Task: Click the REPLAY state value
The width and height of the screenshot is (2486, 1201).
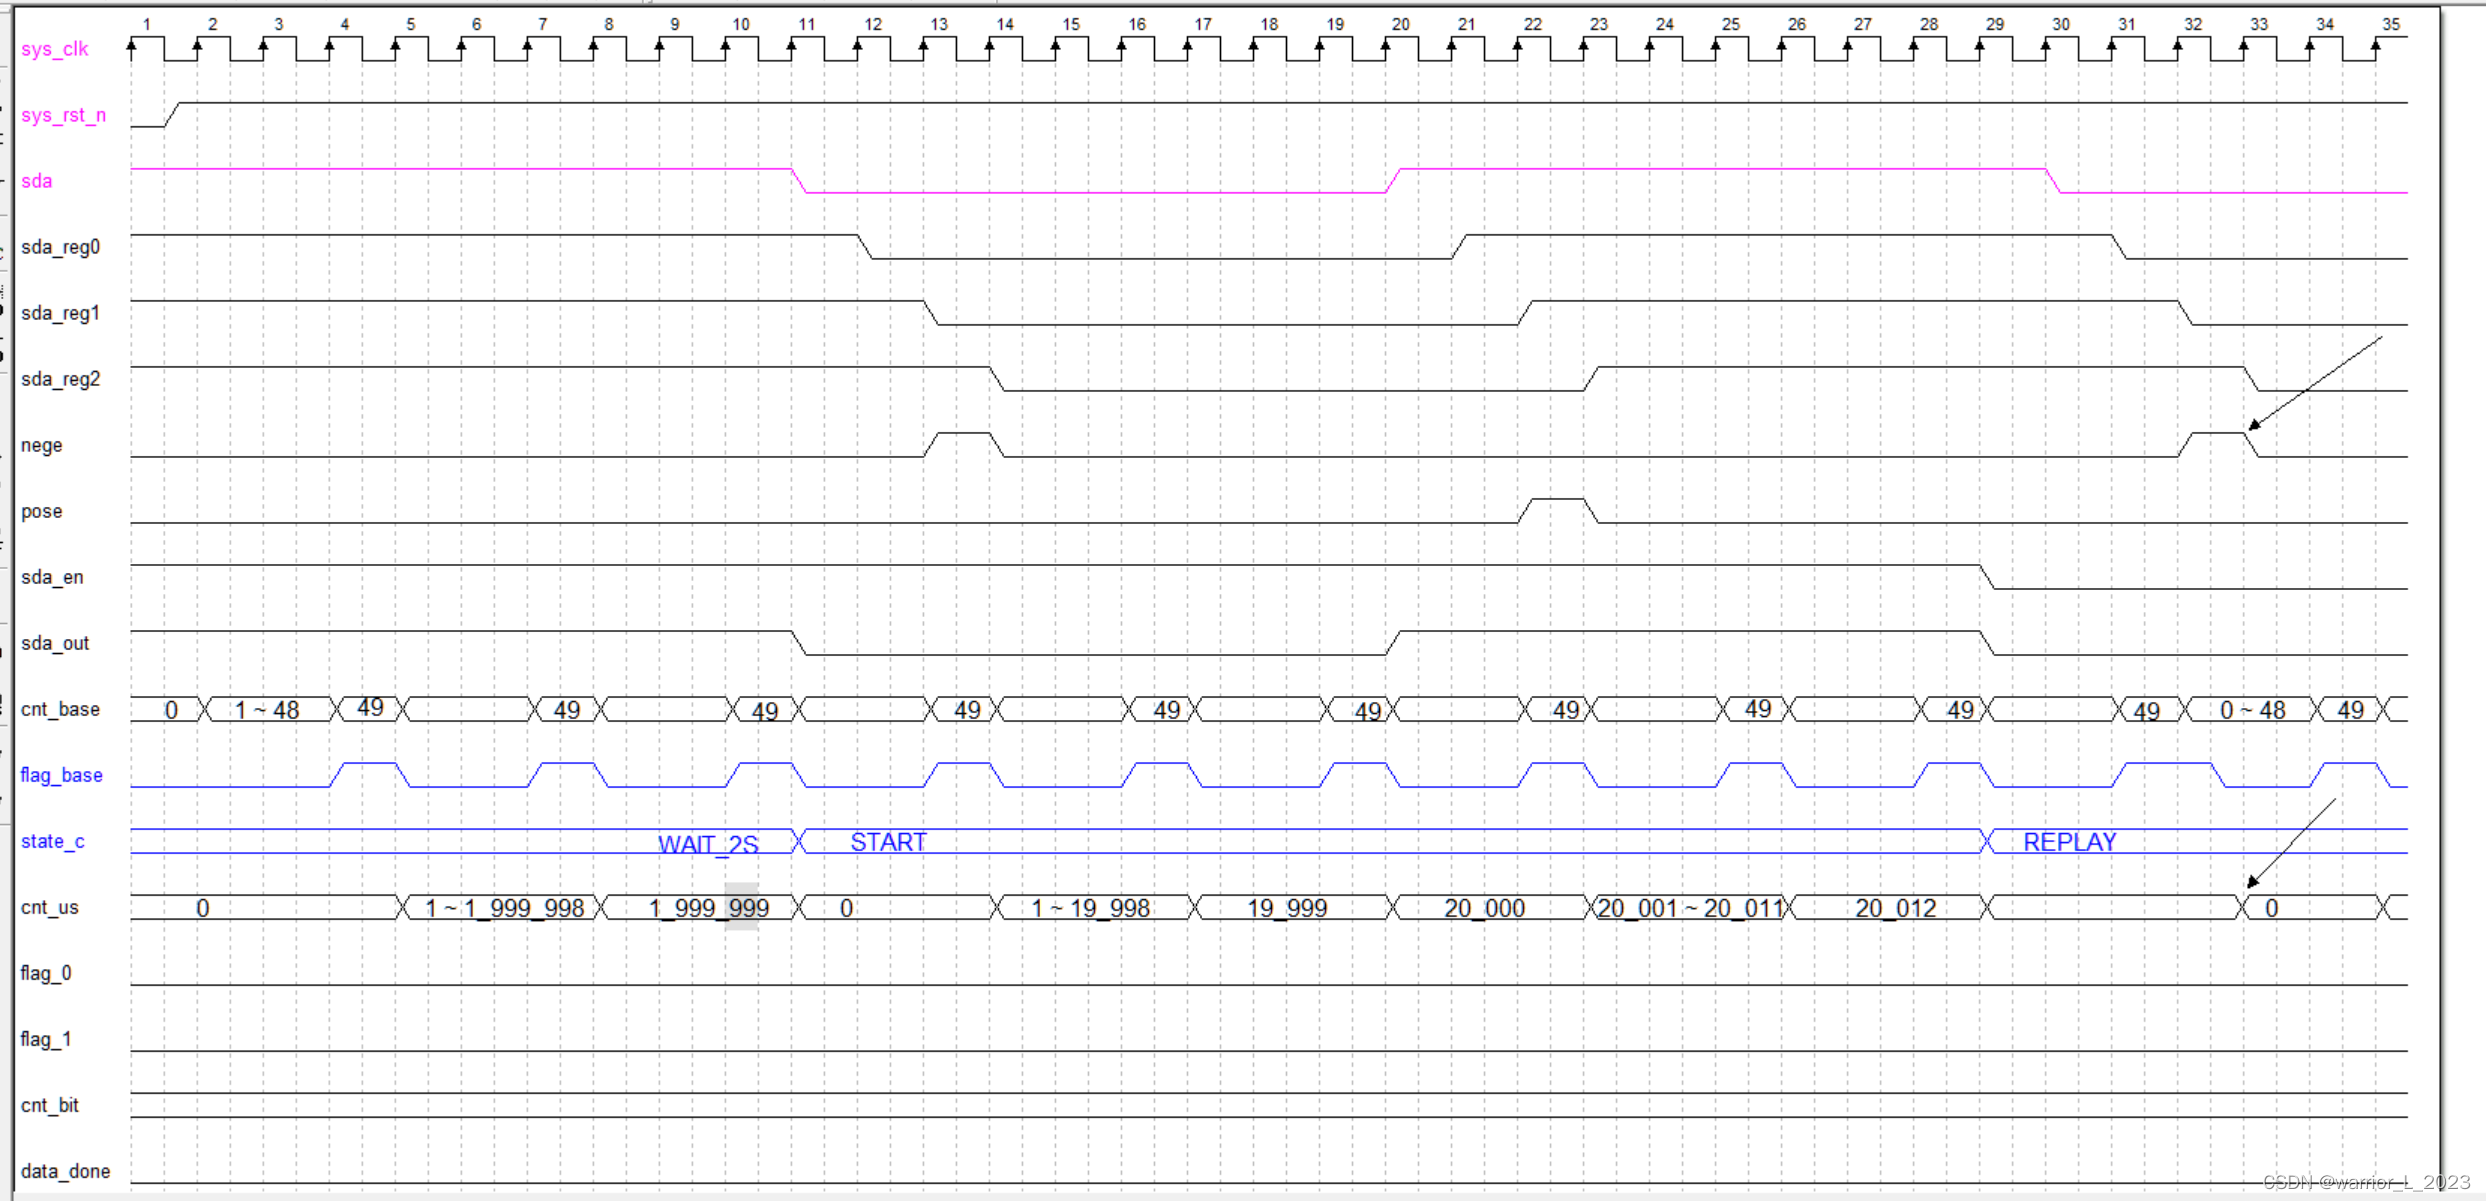Action: (2069, 842)
